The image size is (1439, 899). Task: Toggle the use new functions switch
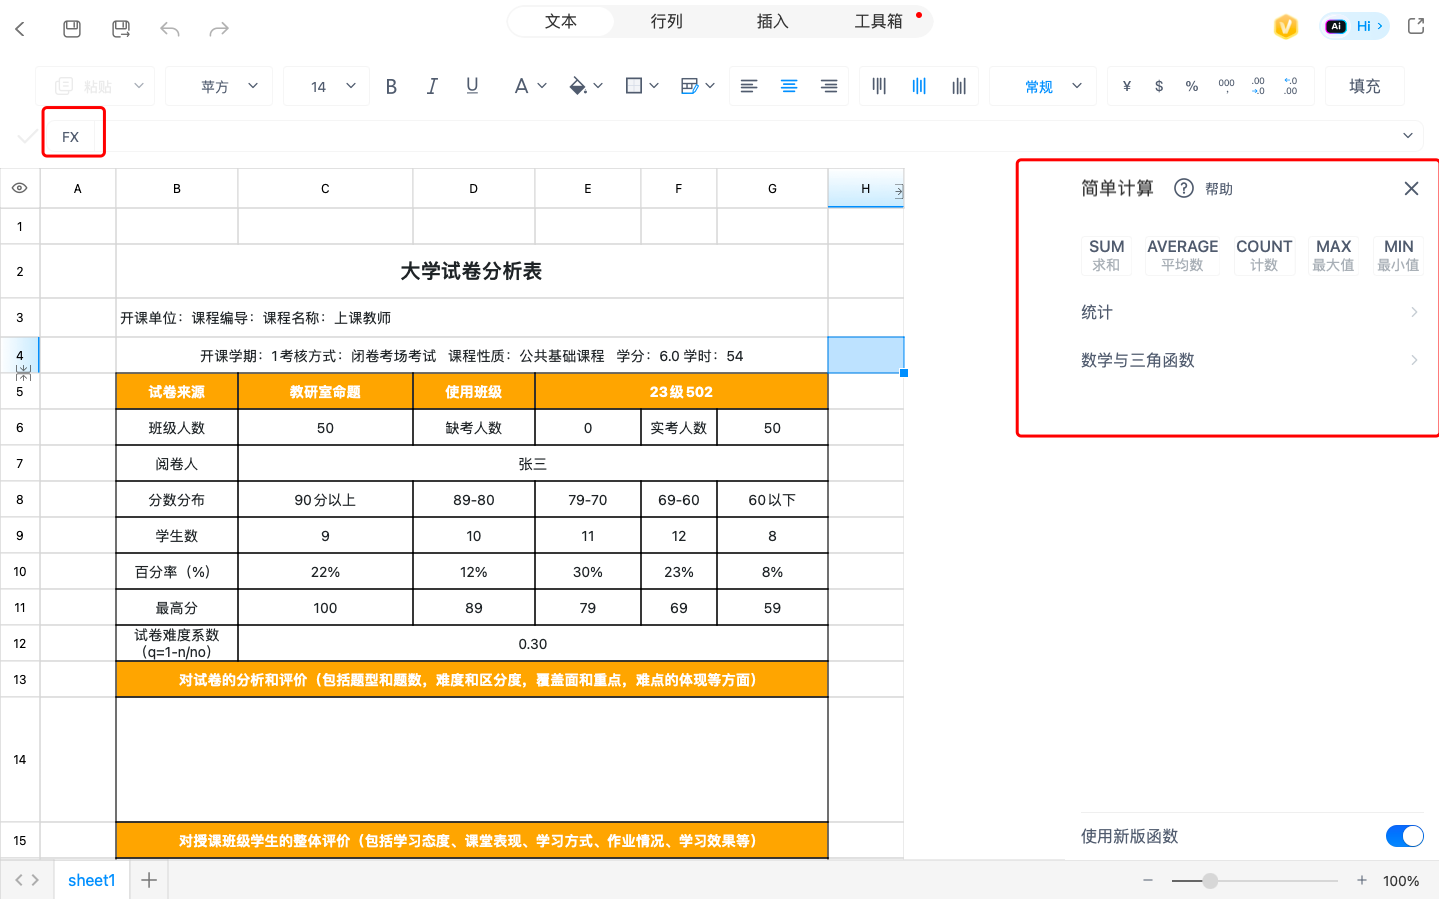click(1404, 836)
